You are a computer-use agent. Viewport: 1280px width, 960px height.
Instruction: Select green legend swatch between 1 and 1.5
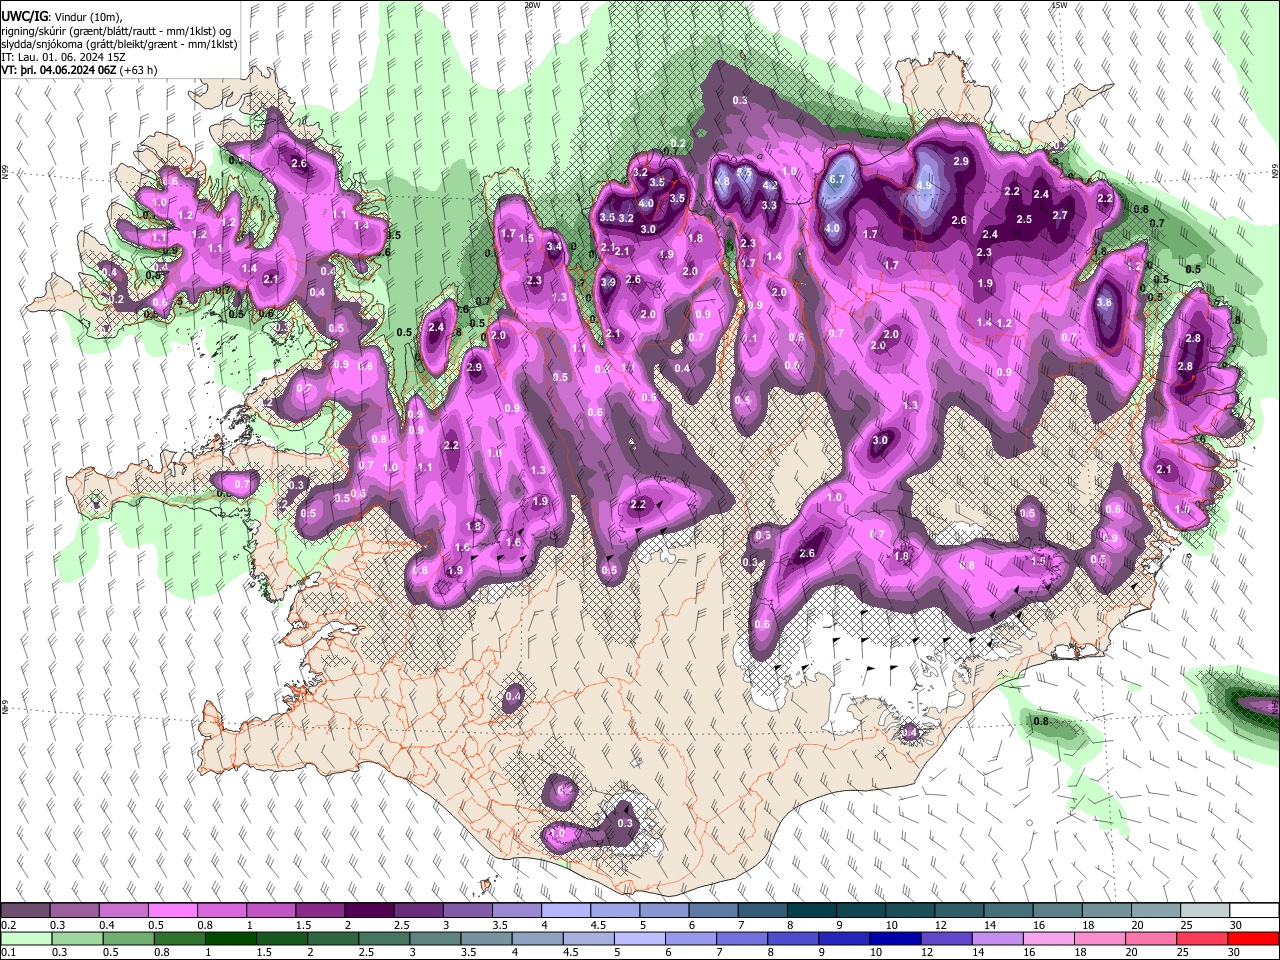[x=230, y=938]
